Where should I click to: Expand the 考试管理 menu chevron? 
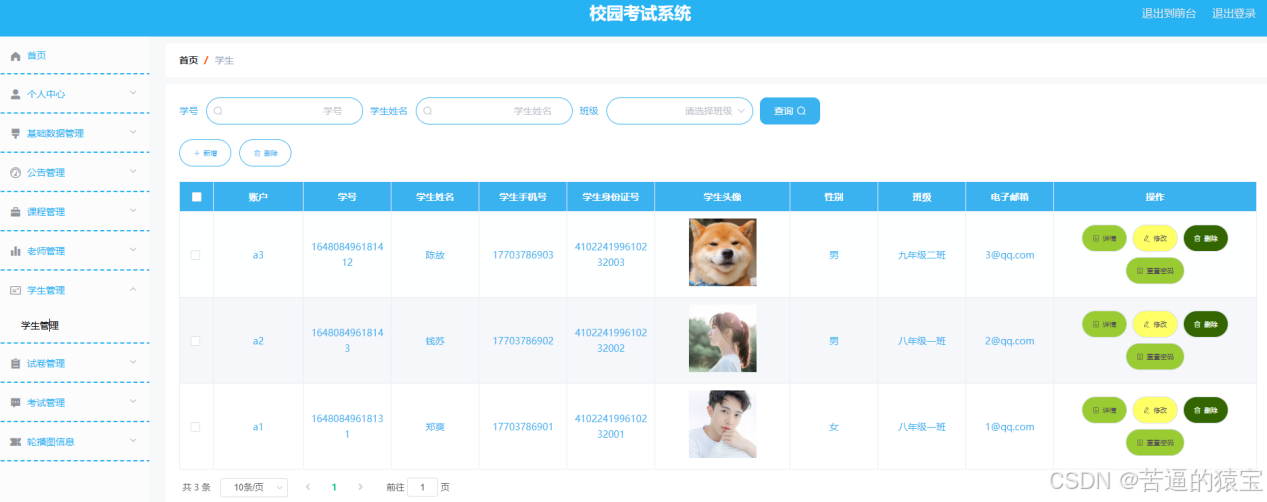[133, 401]
